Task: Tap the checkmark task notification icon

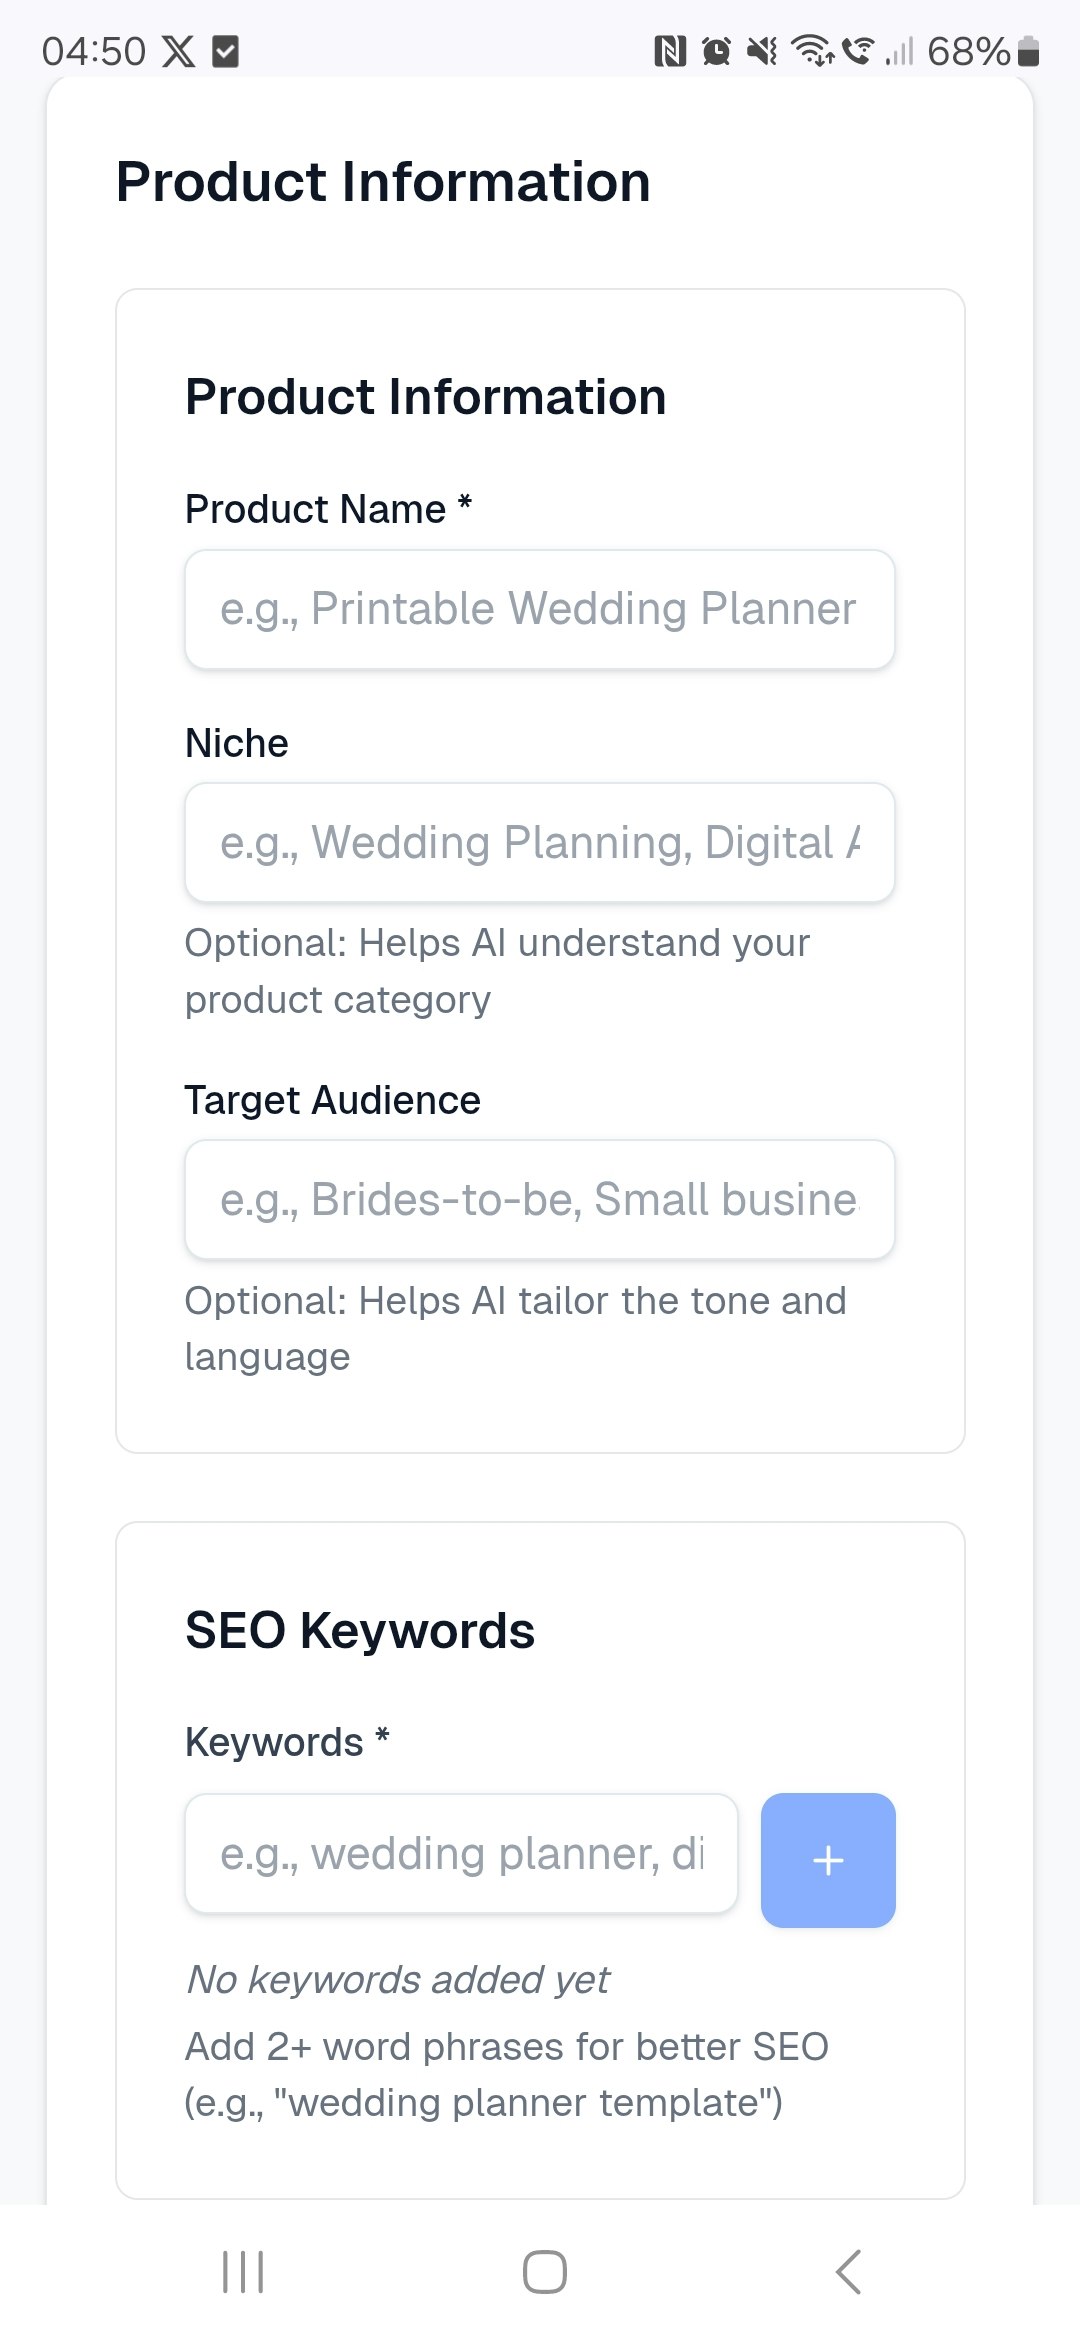Action: click(226, 51)
